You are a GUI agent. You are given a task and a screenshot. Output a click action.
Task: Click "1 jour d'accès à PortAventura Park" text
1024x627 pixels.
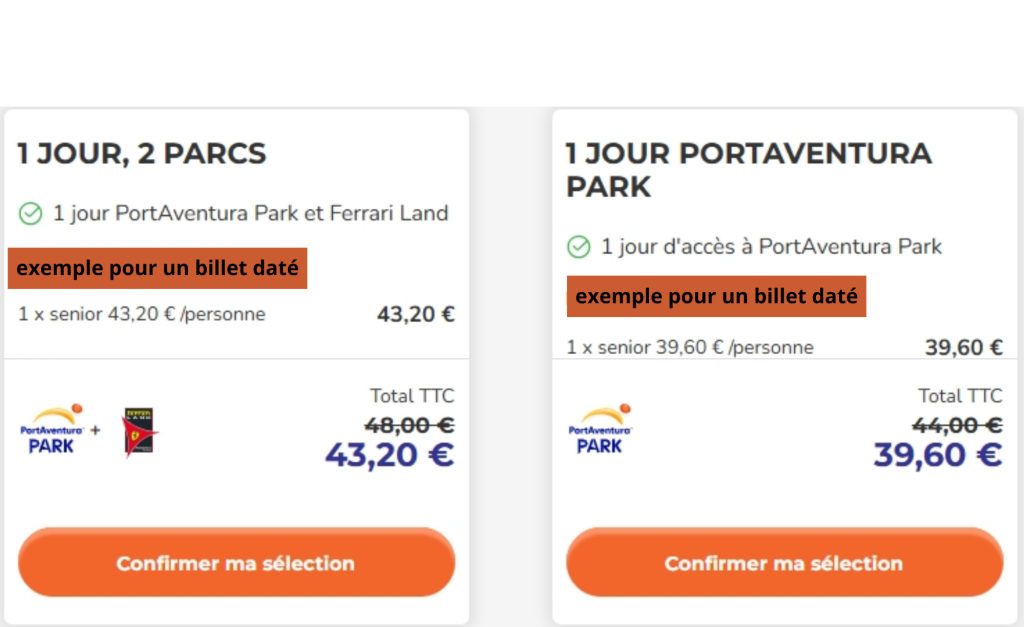tap(772, 246)
